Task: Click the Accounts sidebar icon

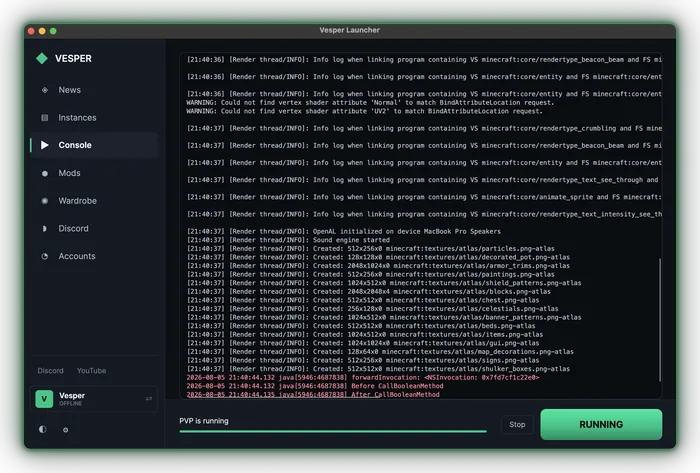Action: pos(45,256)
